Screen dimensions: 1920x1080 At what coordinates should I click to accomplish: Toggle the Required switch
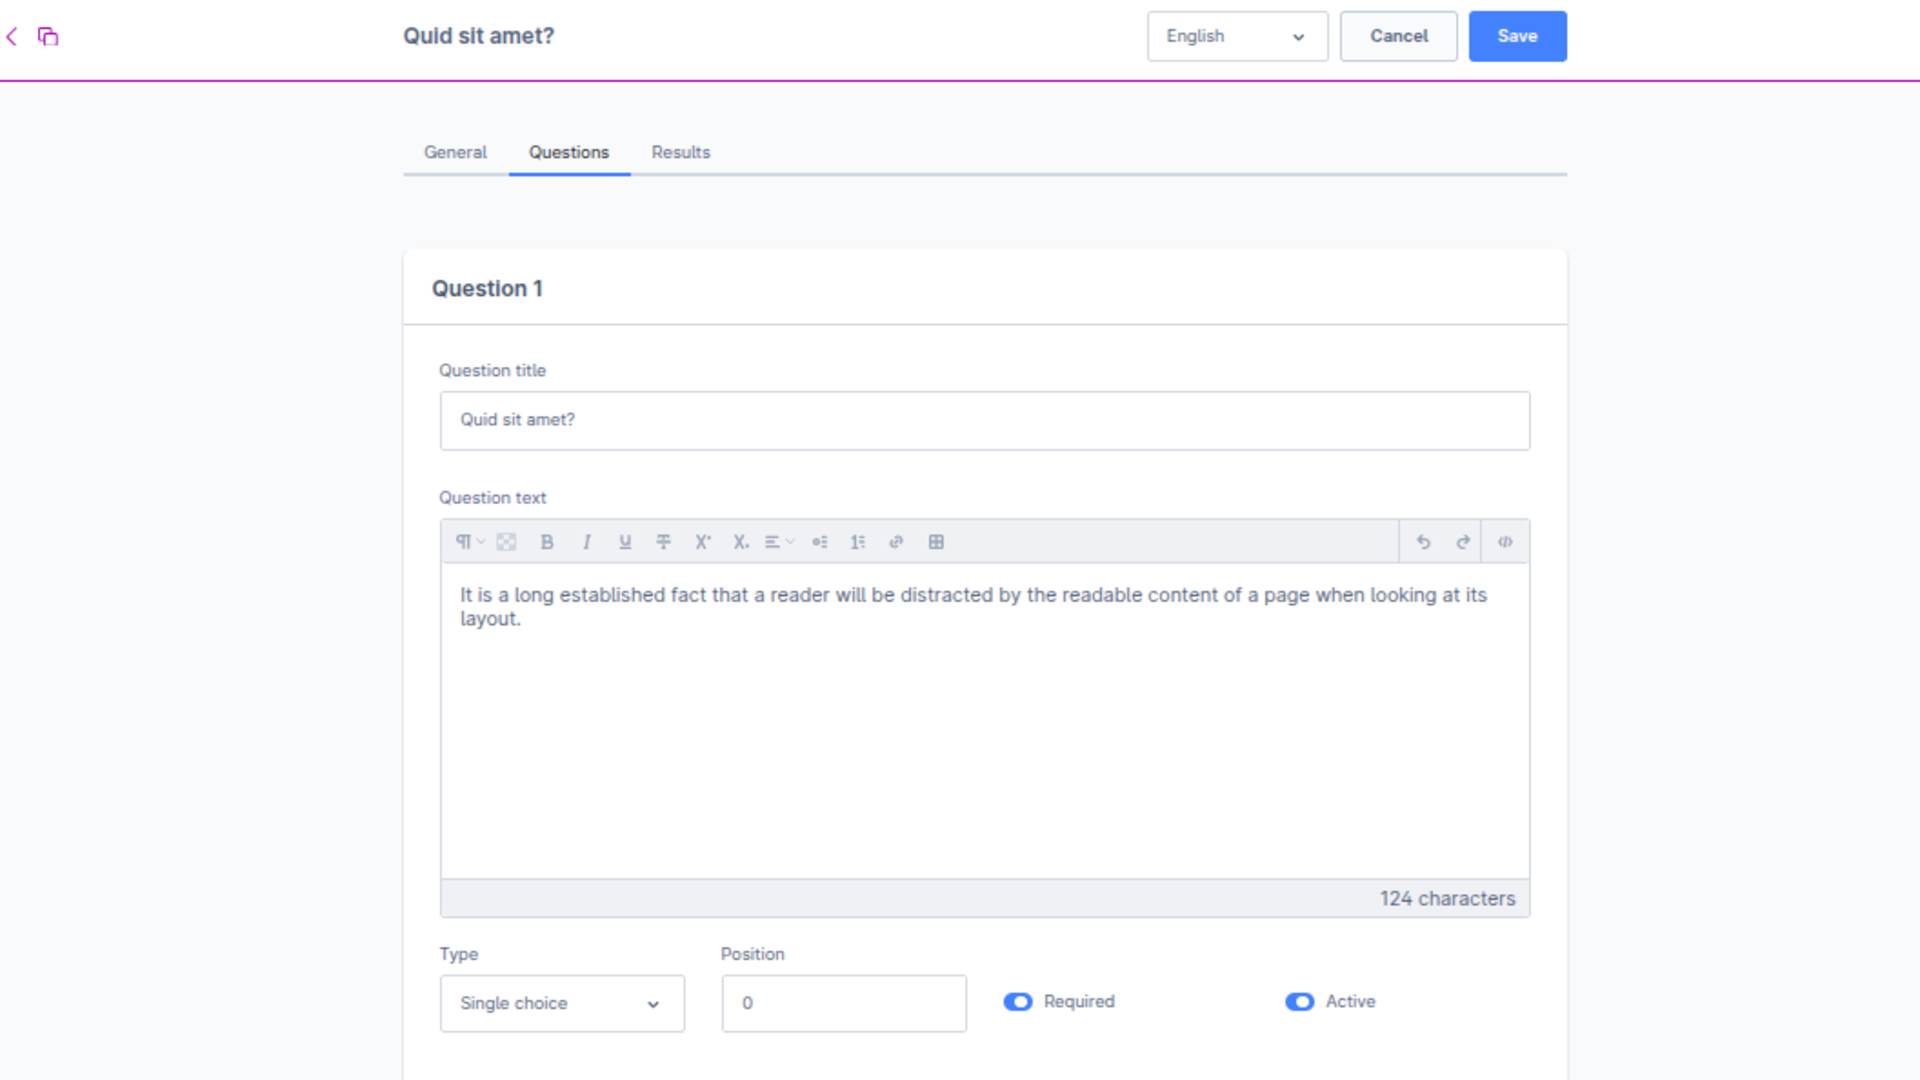1018,1002
